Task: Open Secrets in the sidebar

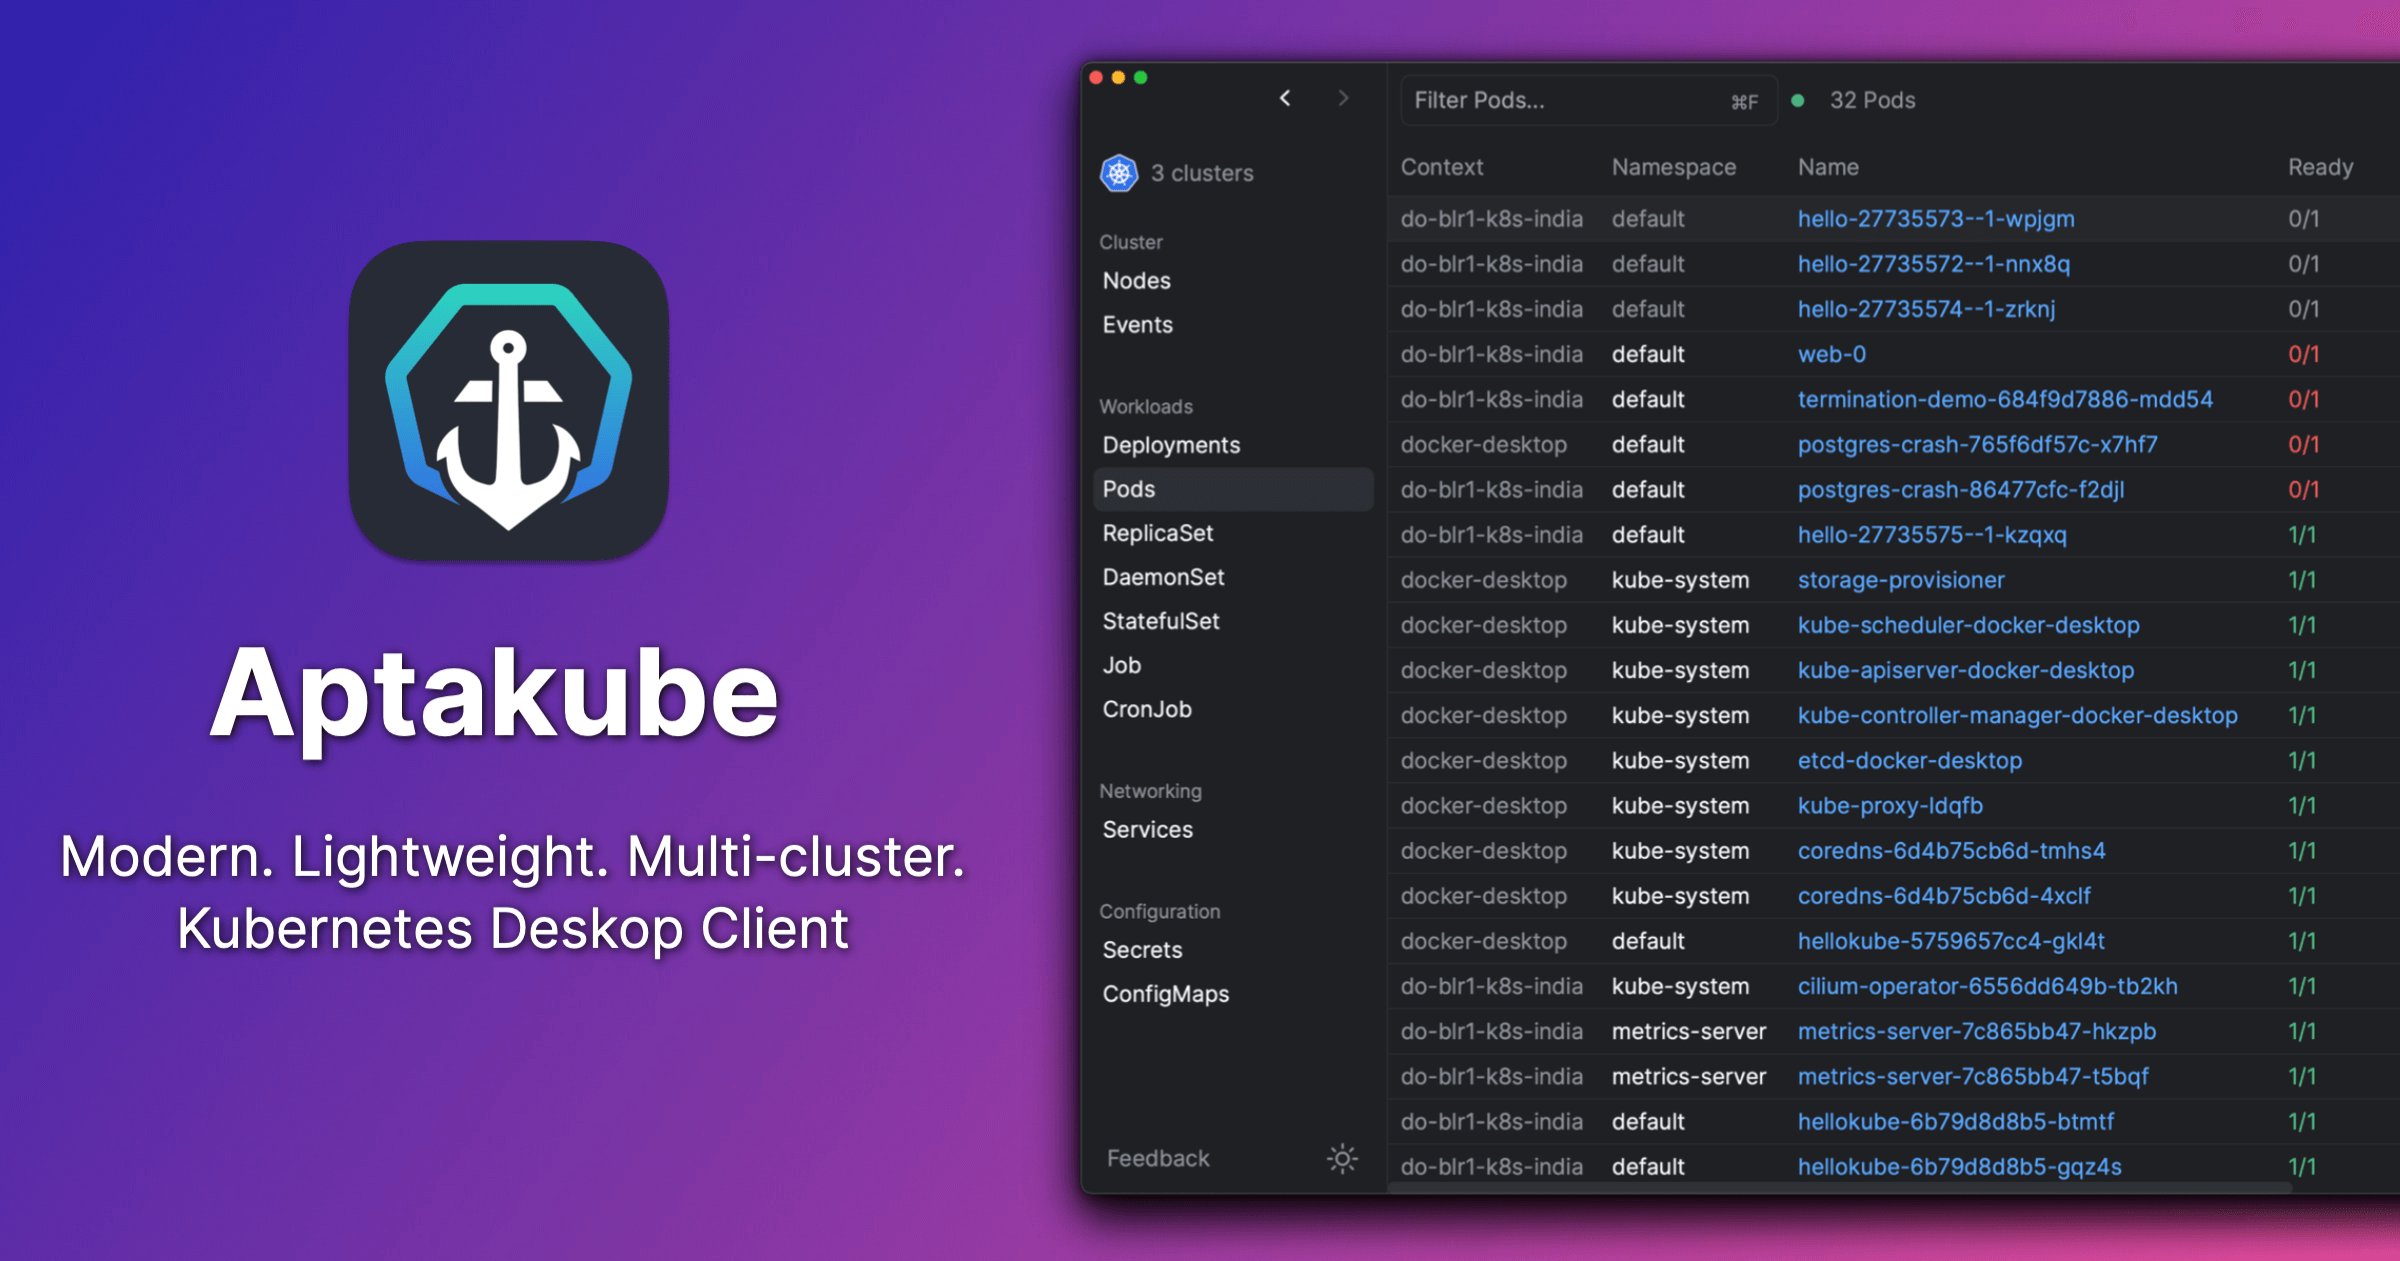Action: point(1142,950)
